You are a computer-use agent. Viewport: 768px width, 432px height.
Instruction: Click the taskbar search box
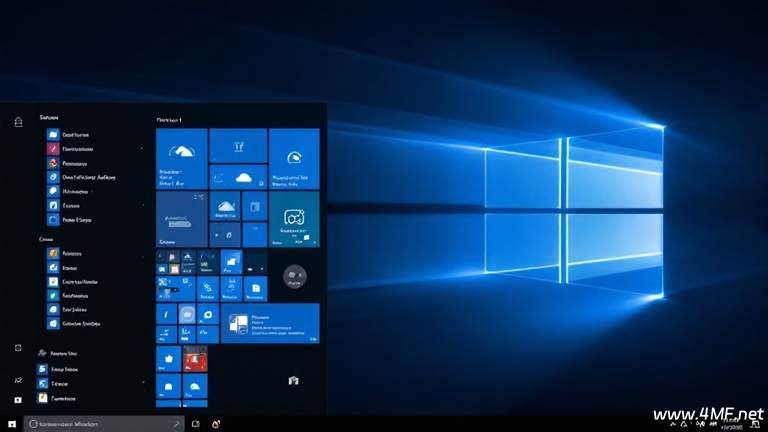[100, 424]
